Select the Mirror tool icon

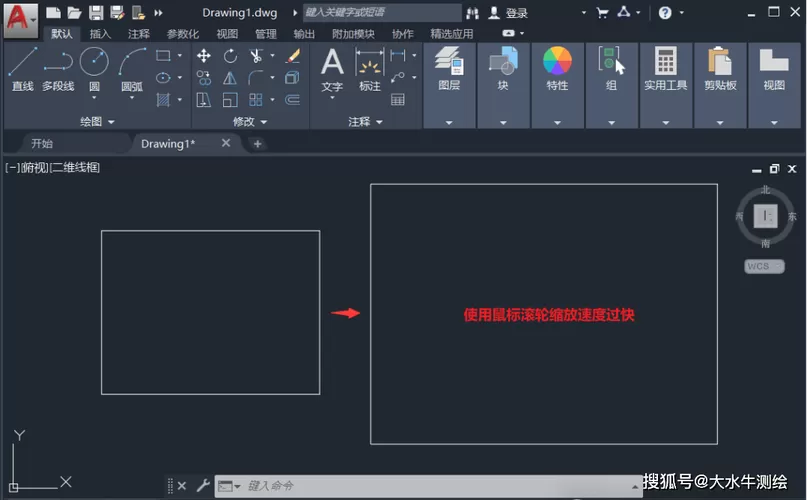[230, 78]
